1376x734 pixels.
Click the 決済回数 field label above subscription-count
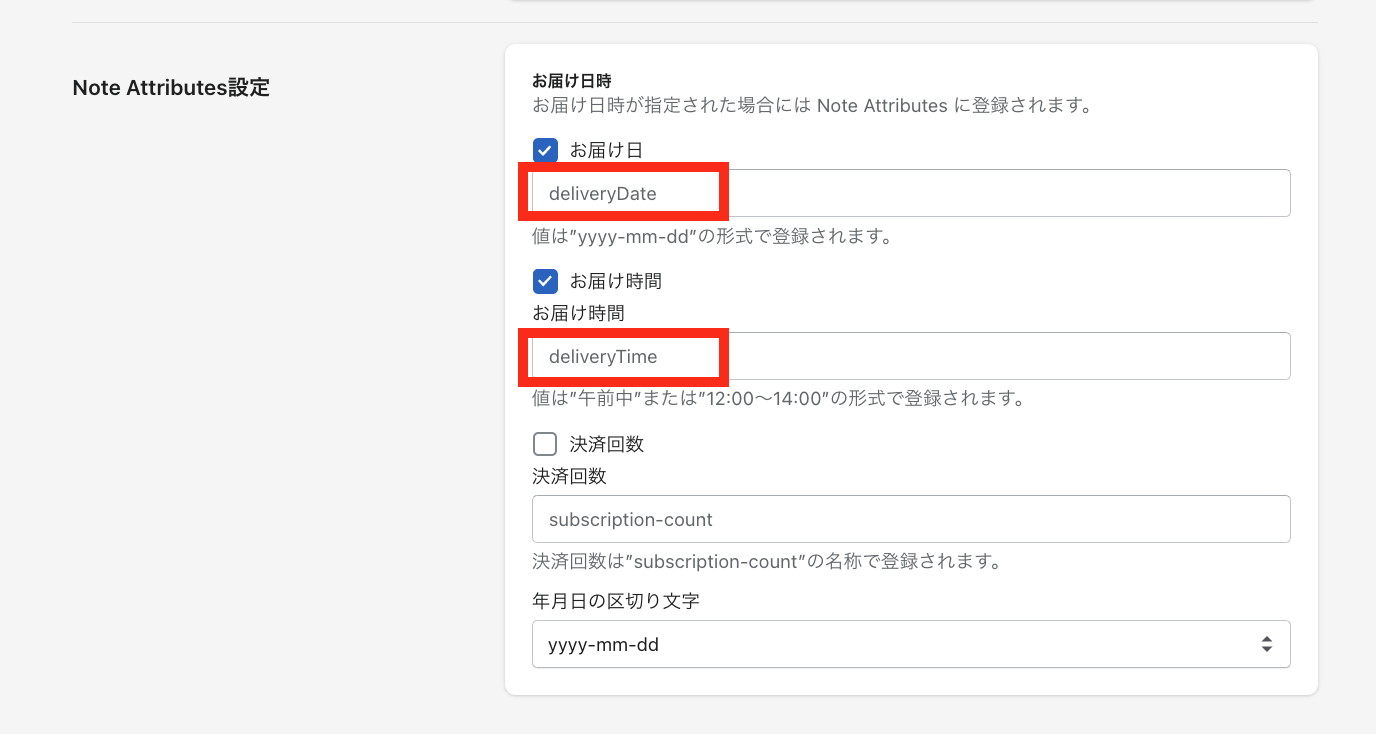pos(569,476)
